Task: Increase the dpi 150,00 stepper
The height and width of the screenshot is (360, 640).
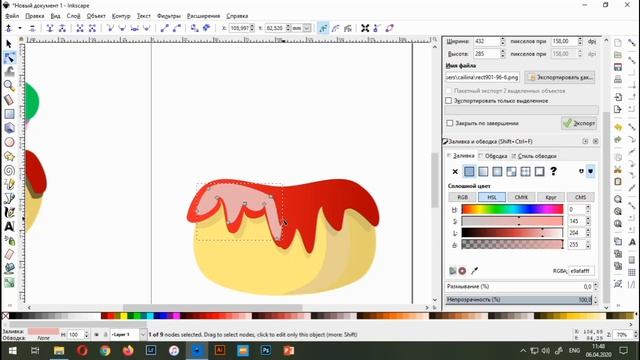Action: pyautogui.click(x=580, y=39)
